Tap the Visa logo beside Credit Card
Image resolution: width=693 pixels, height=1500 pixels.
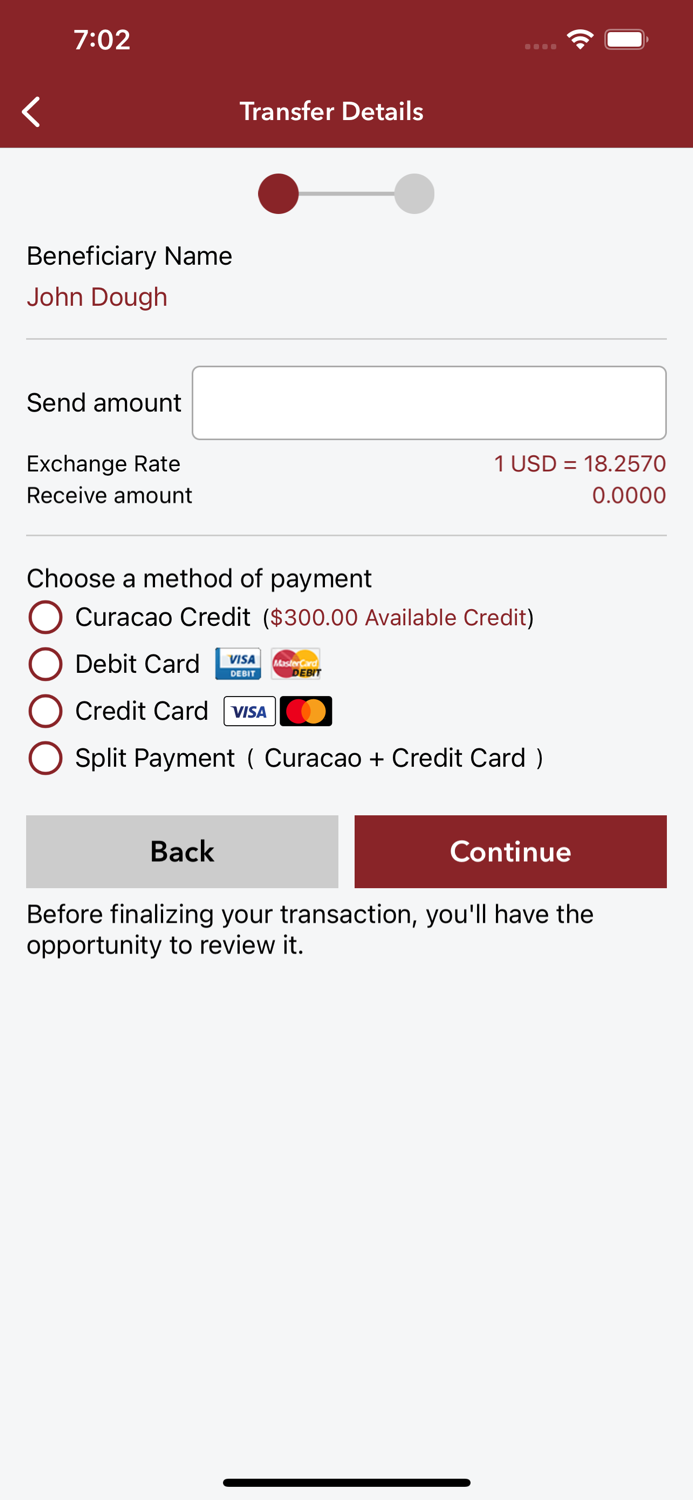[x=249, y=710]
